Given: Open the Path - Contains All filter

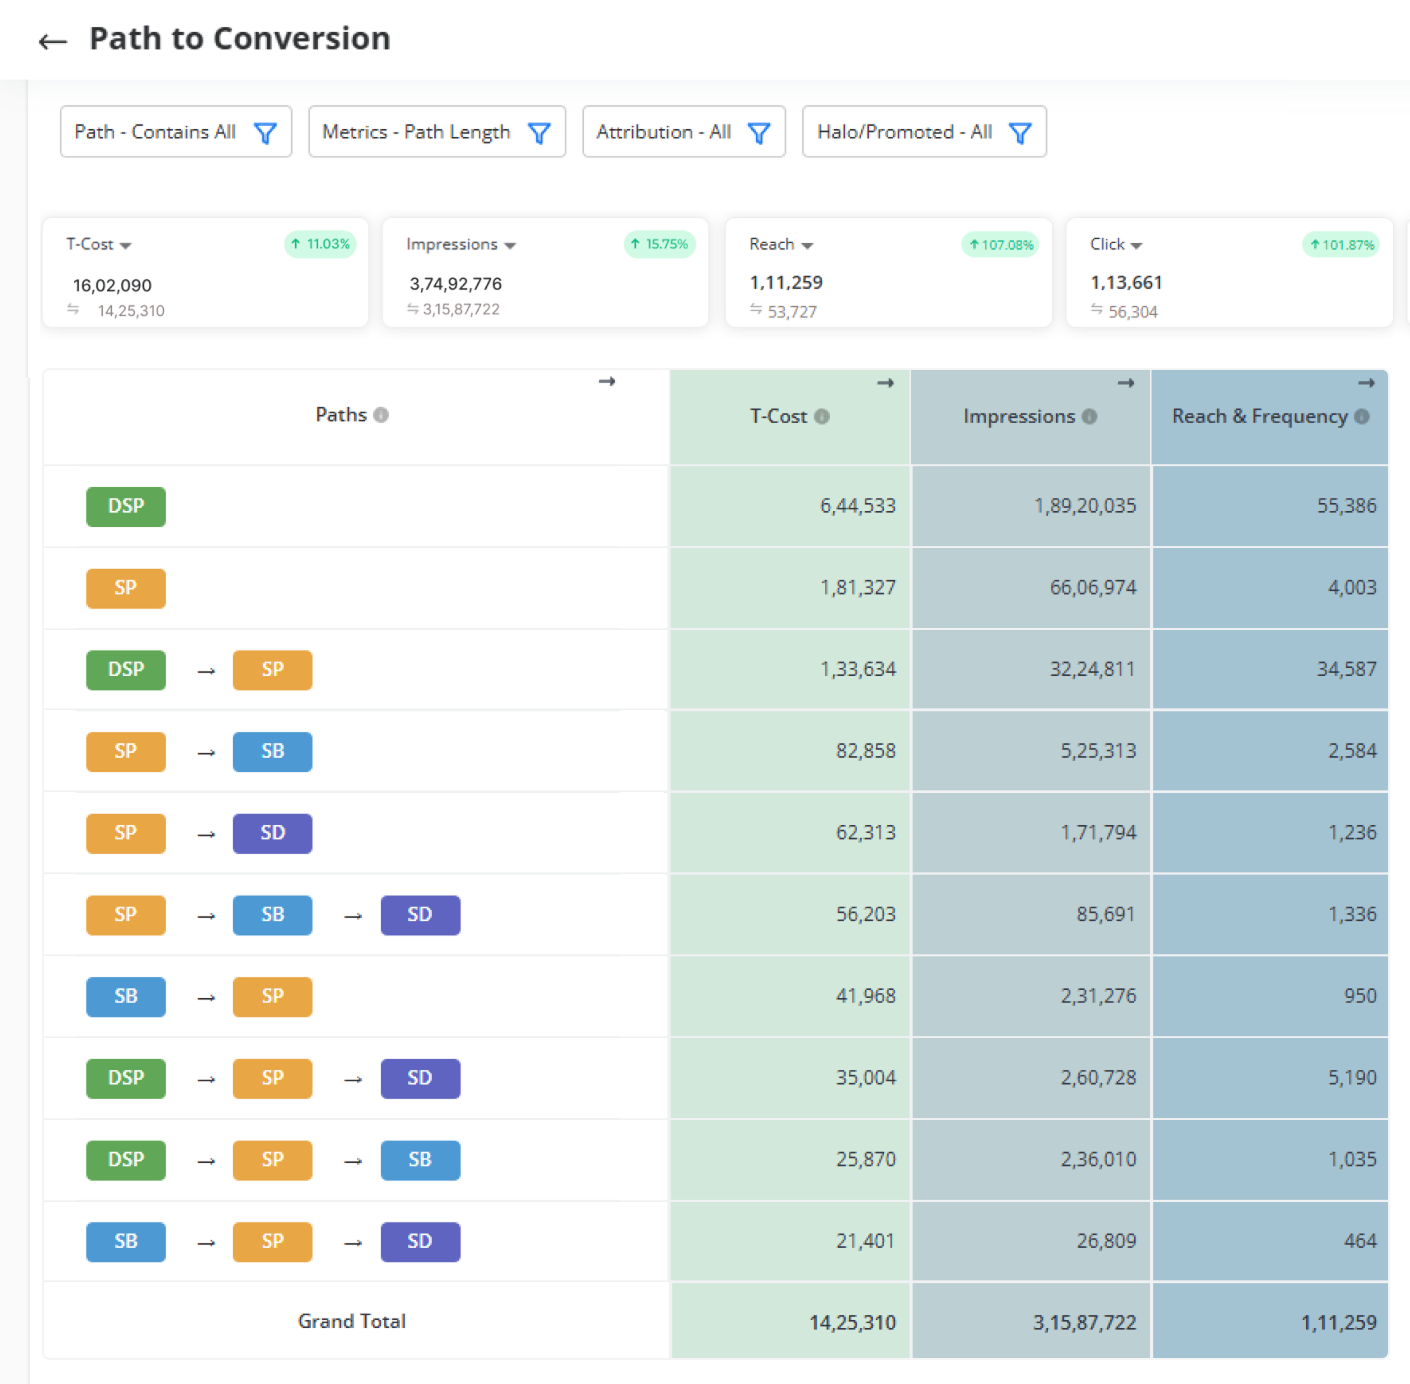Looking at the screenshot, I should pos(175,132).
